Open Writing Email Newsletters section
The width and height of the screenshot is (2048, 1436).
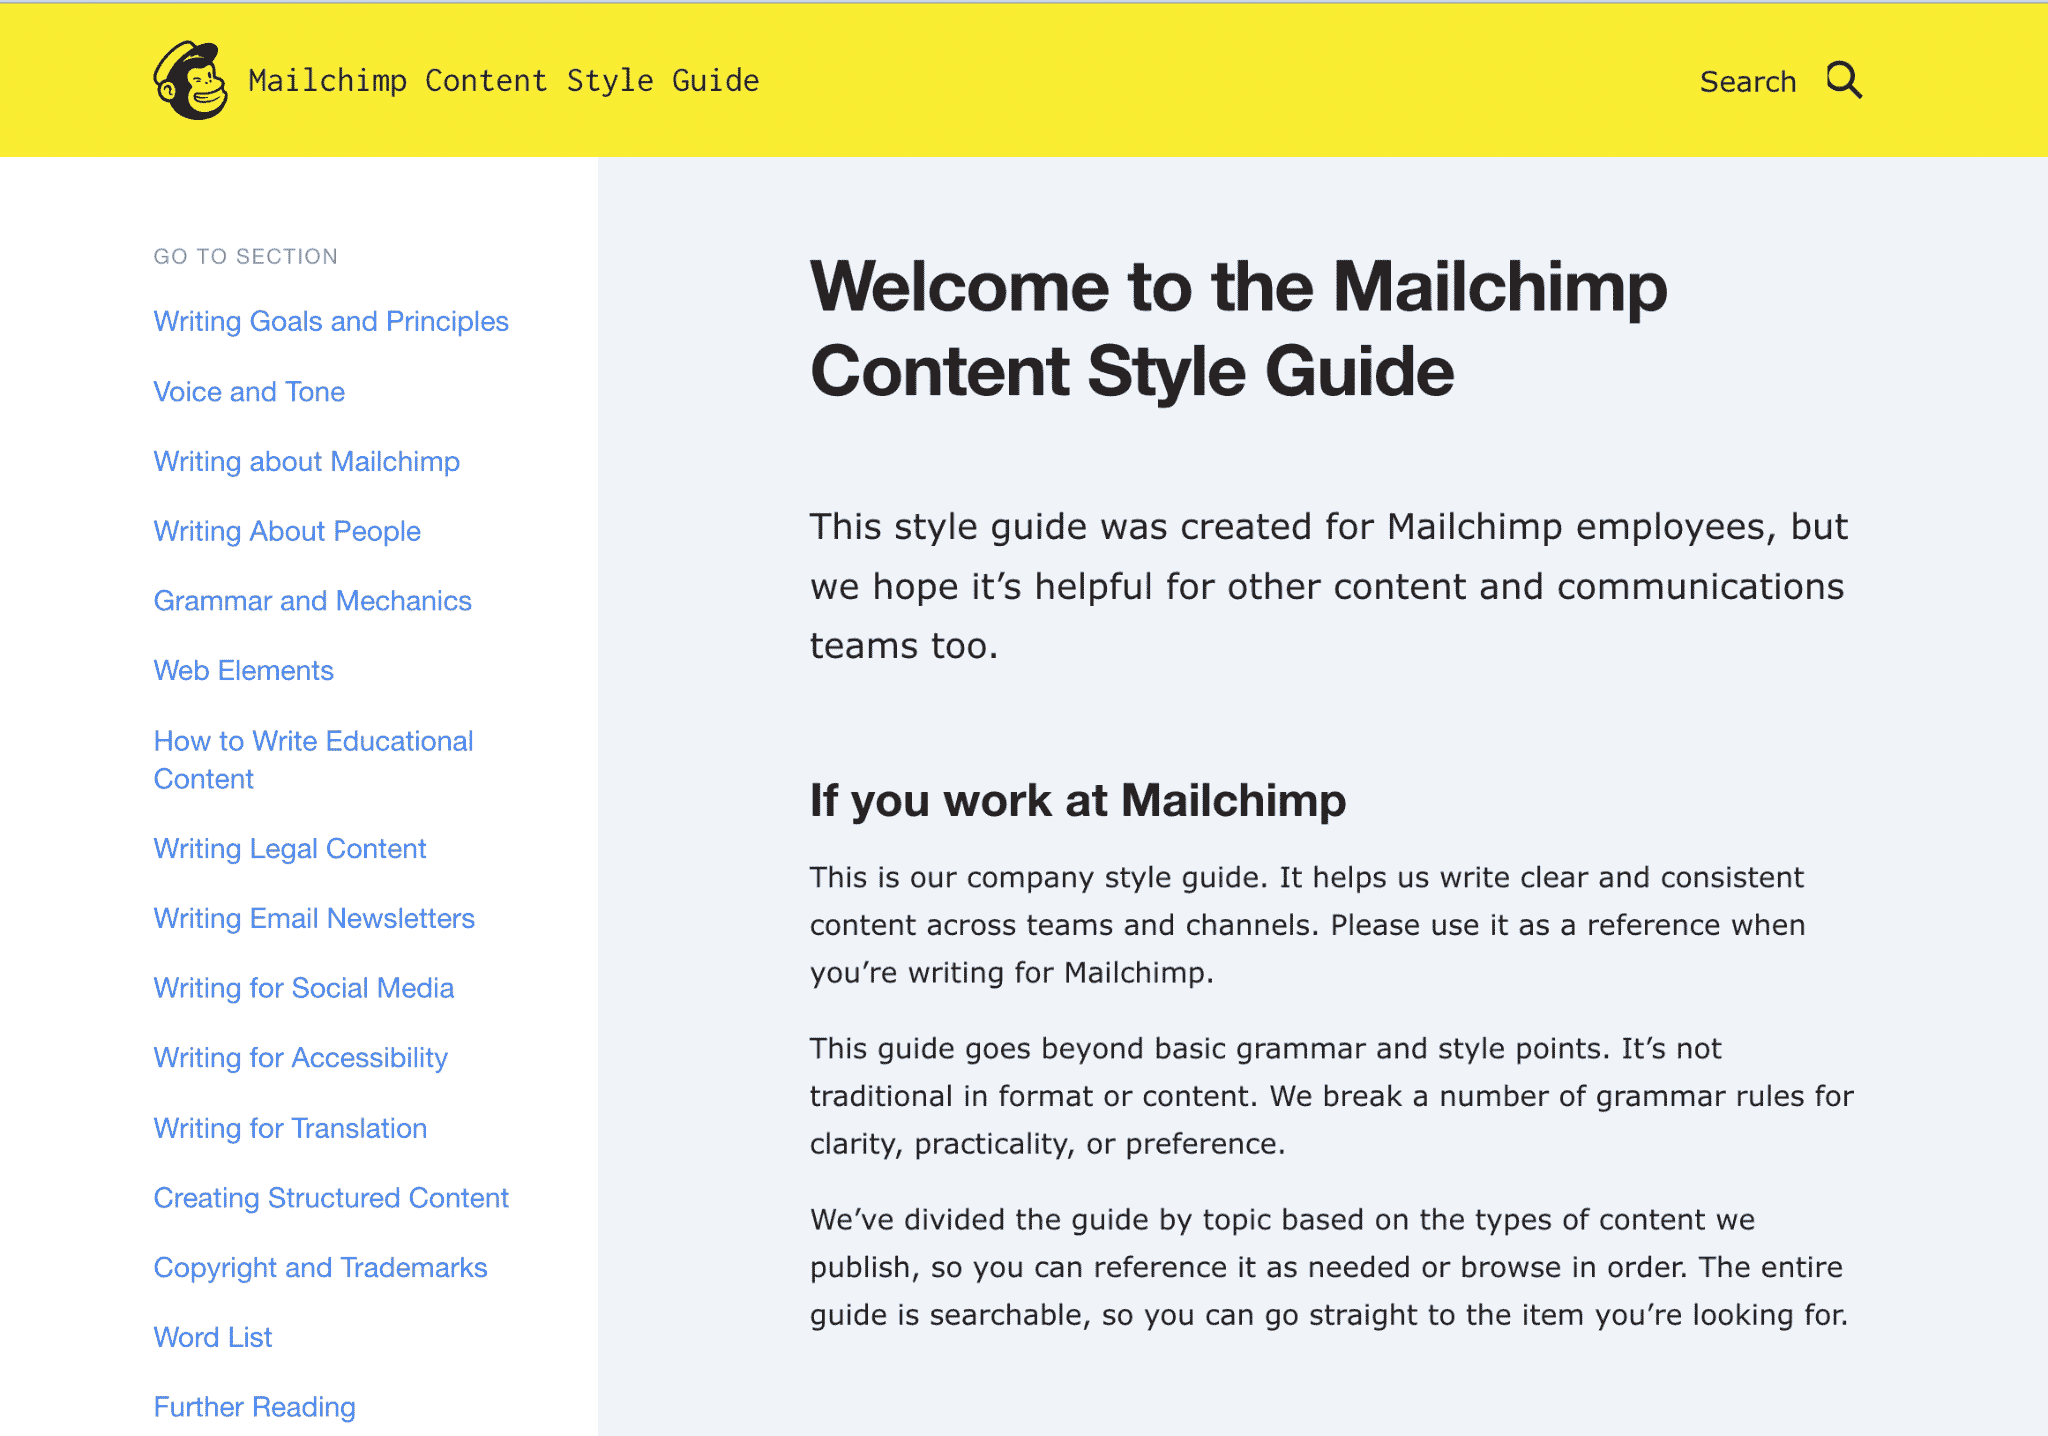pos(314,918)
